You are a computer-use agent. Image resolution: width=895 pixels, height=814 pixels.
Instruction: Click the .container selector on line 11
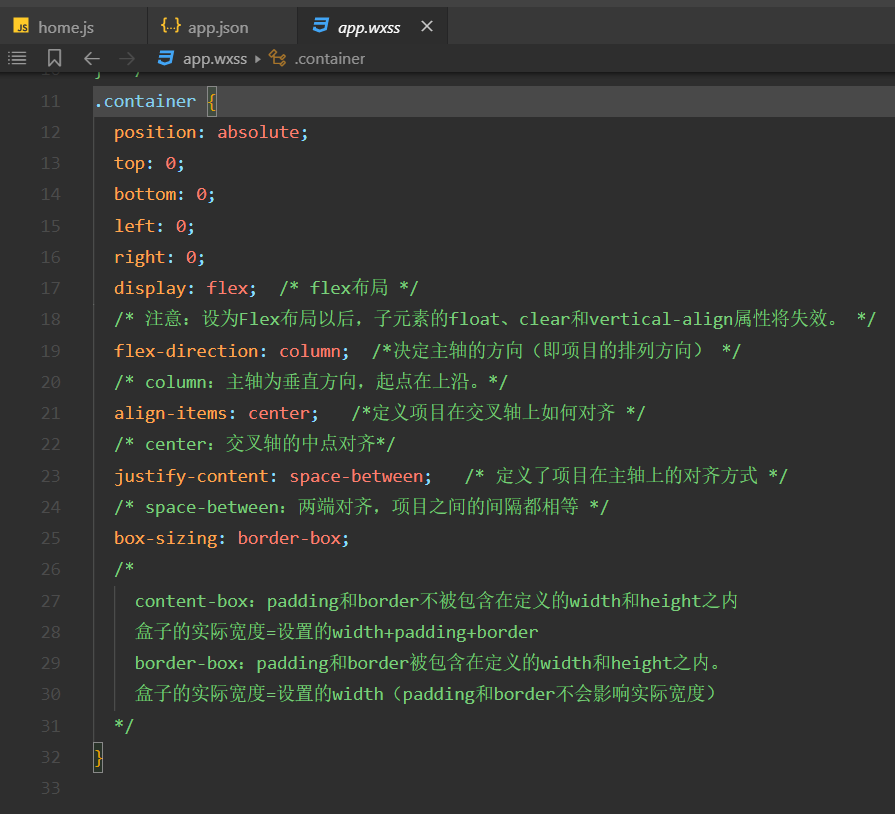click(x=145, y=102)
